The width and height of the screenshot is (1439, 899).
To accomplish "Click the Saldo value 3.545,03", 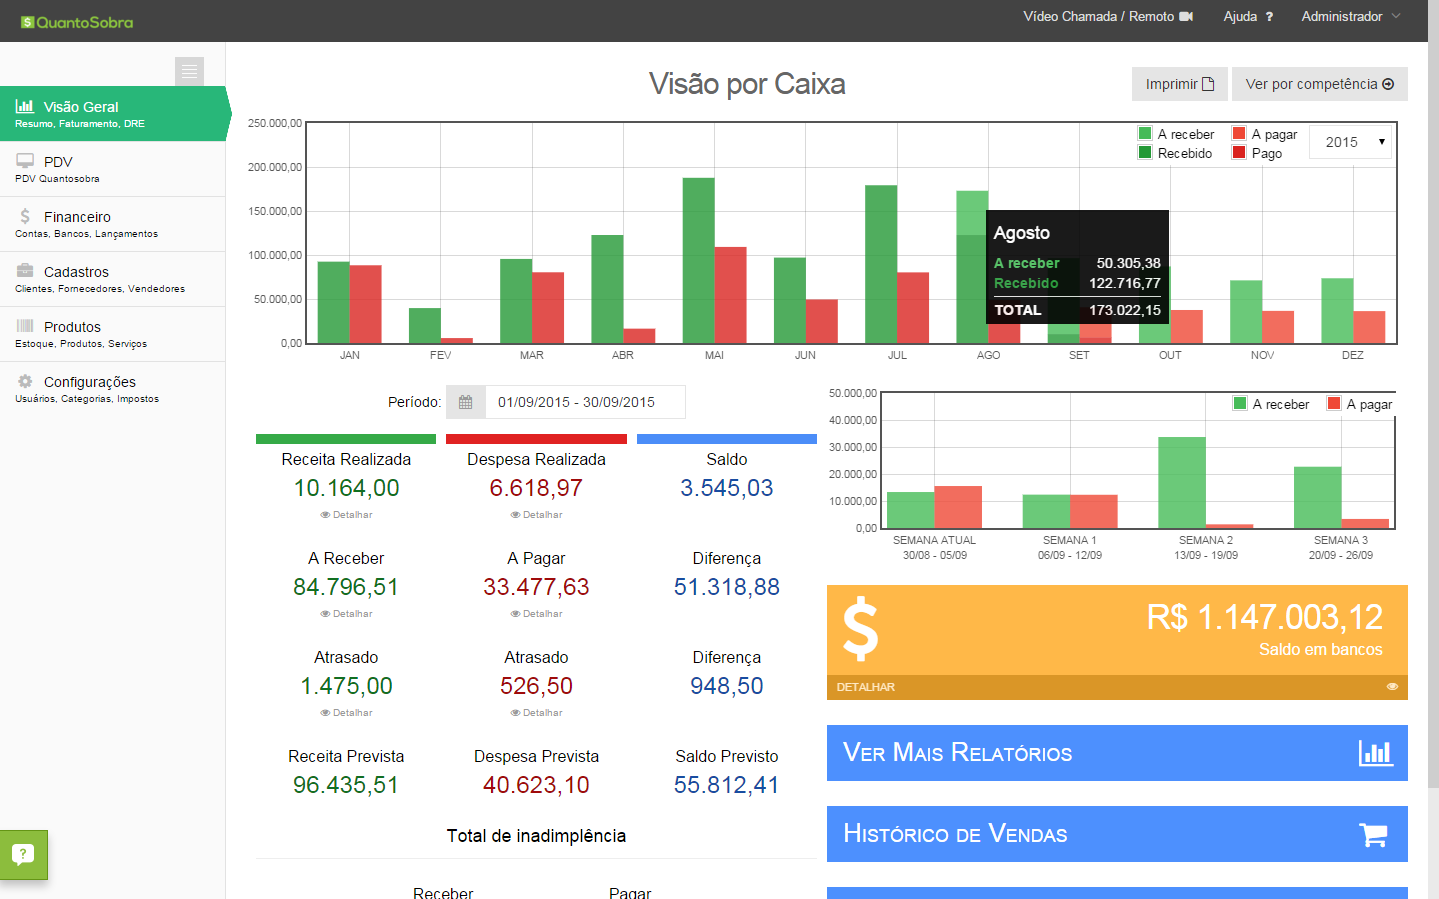I will click(x=727, y=488).
